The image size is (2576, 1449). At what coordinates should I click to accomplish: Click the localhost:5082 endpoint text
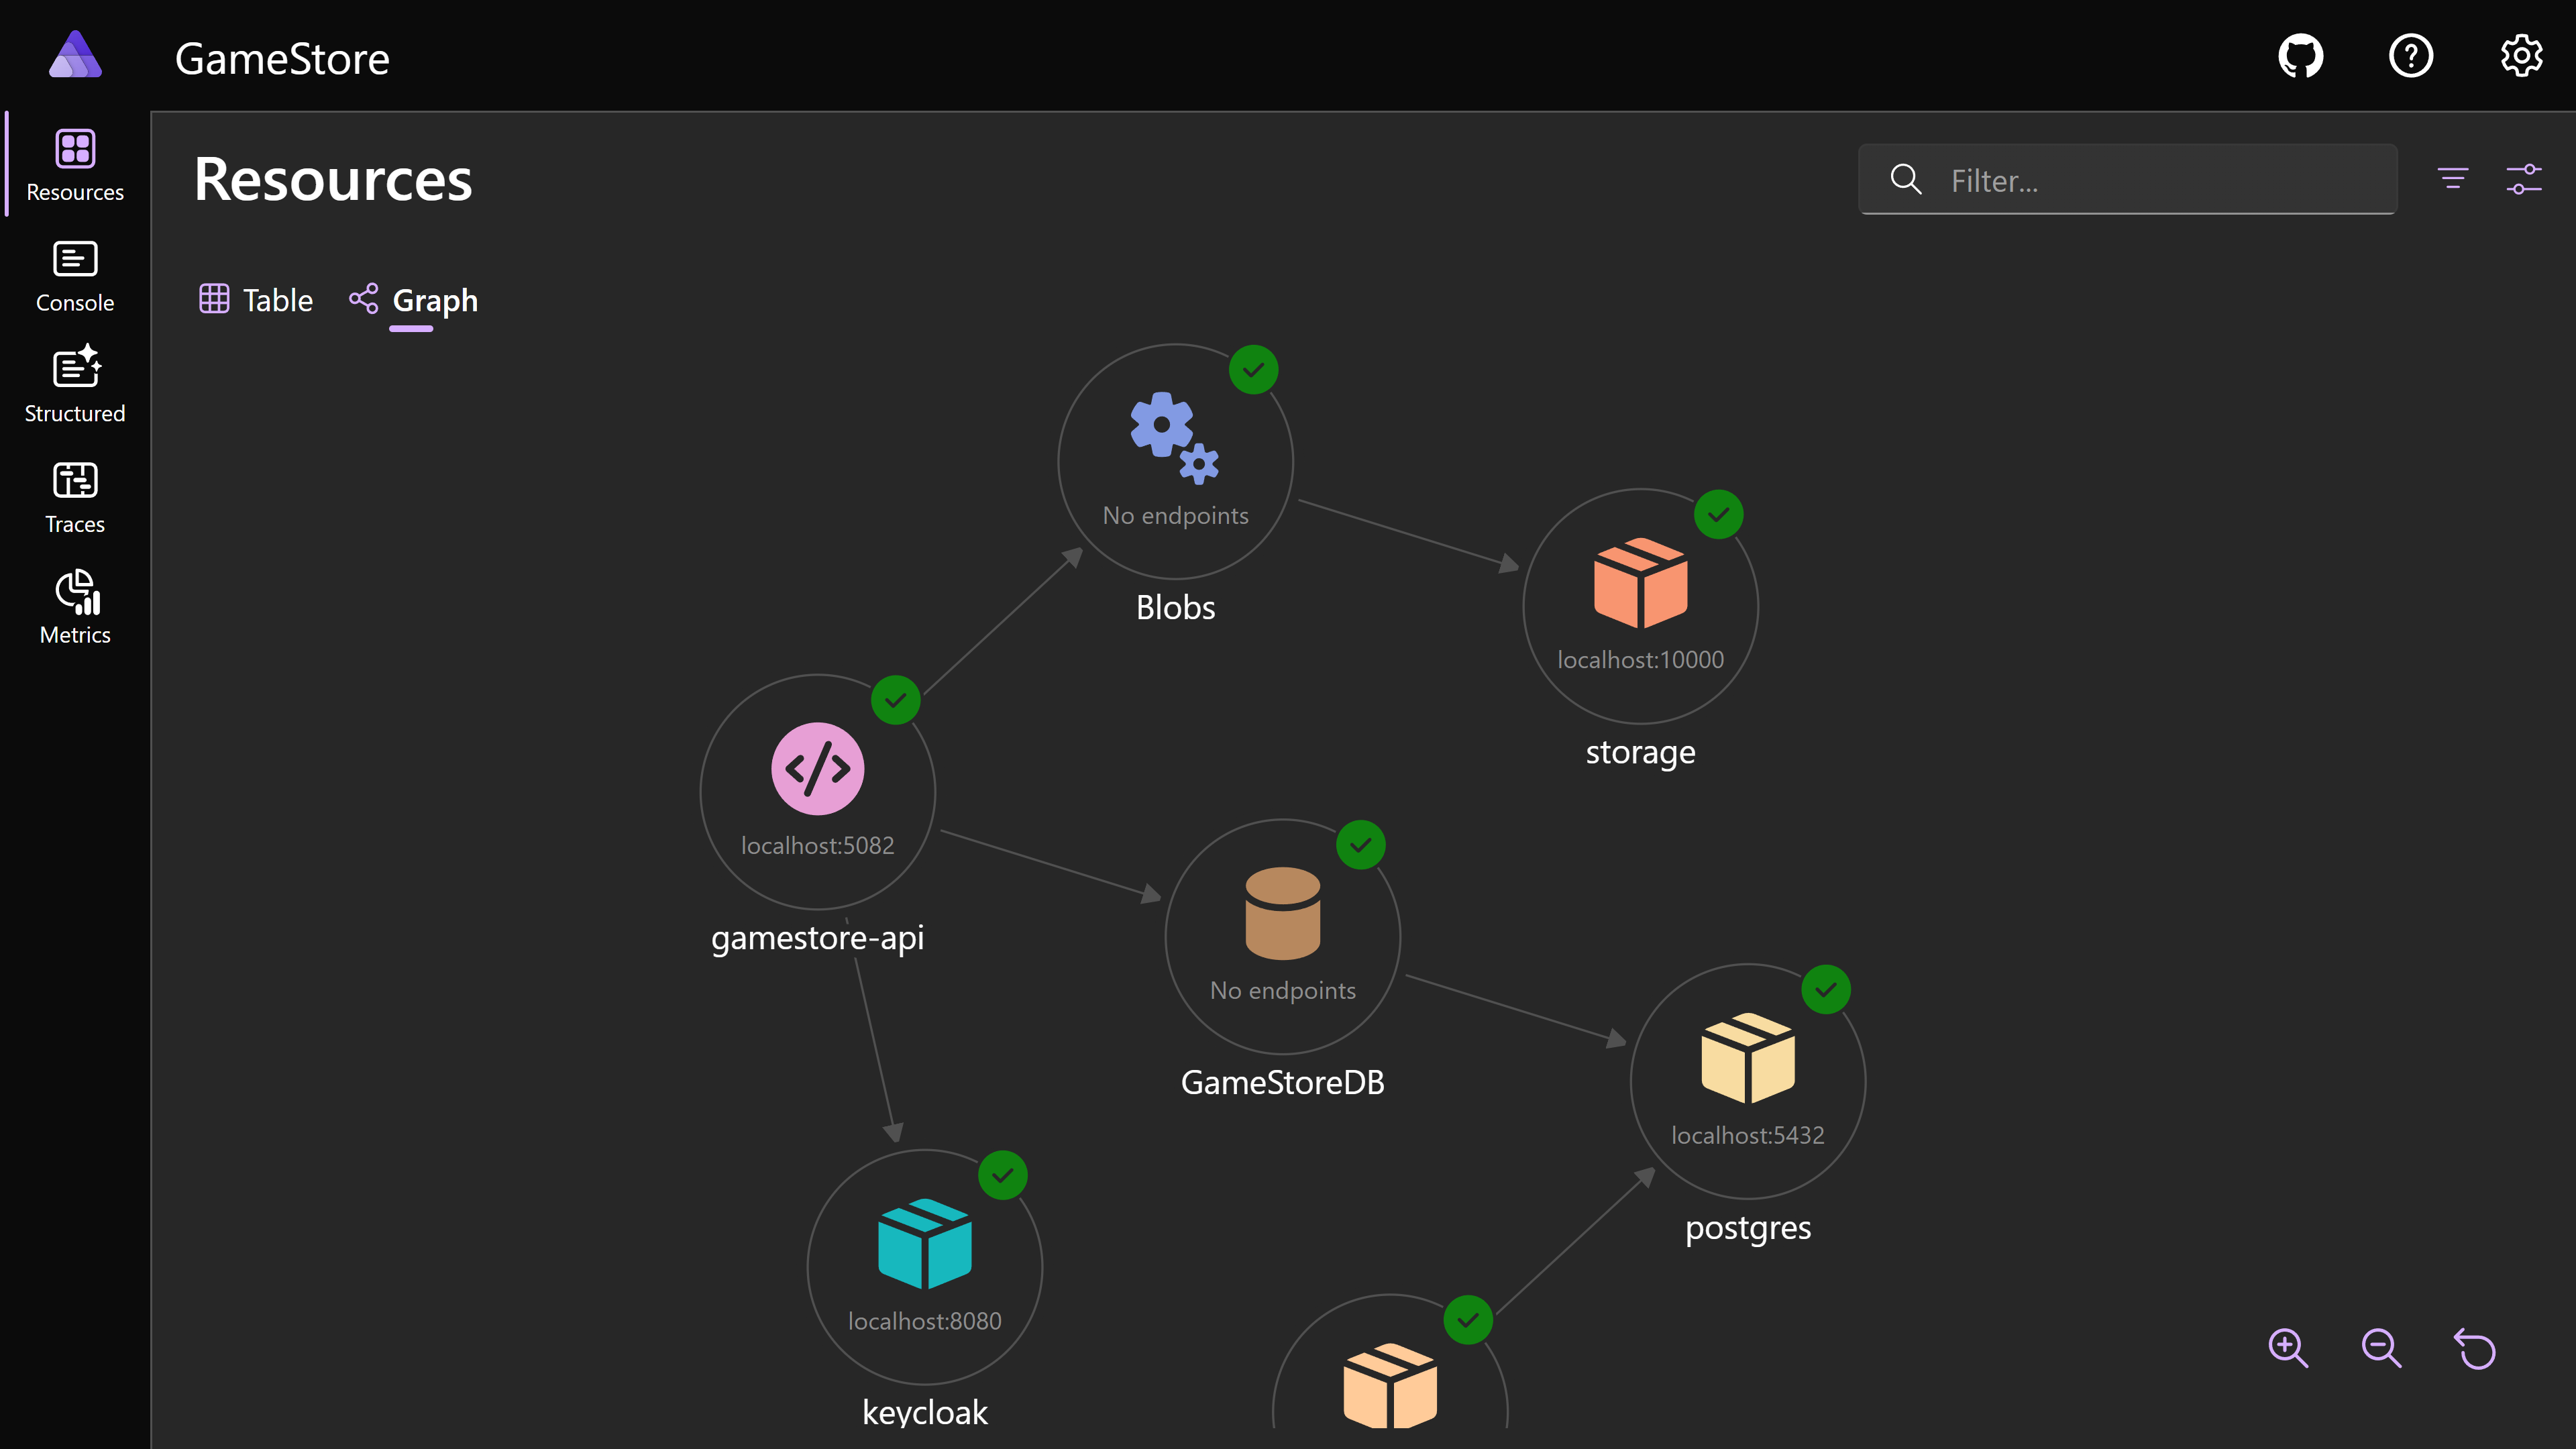pos(818,846)
